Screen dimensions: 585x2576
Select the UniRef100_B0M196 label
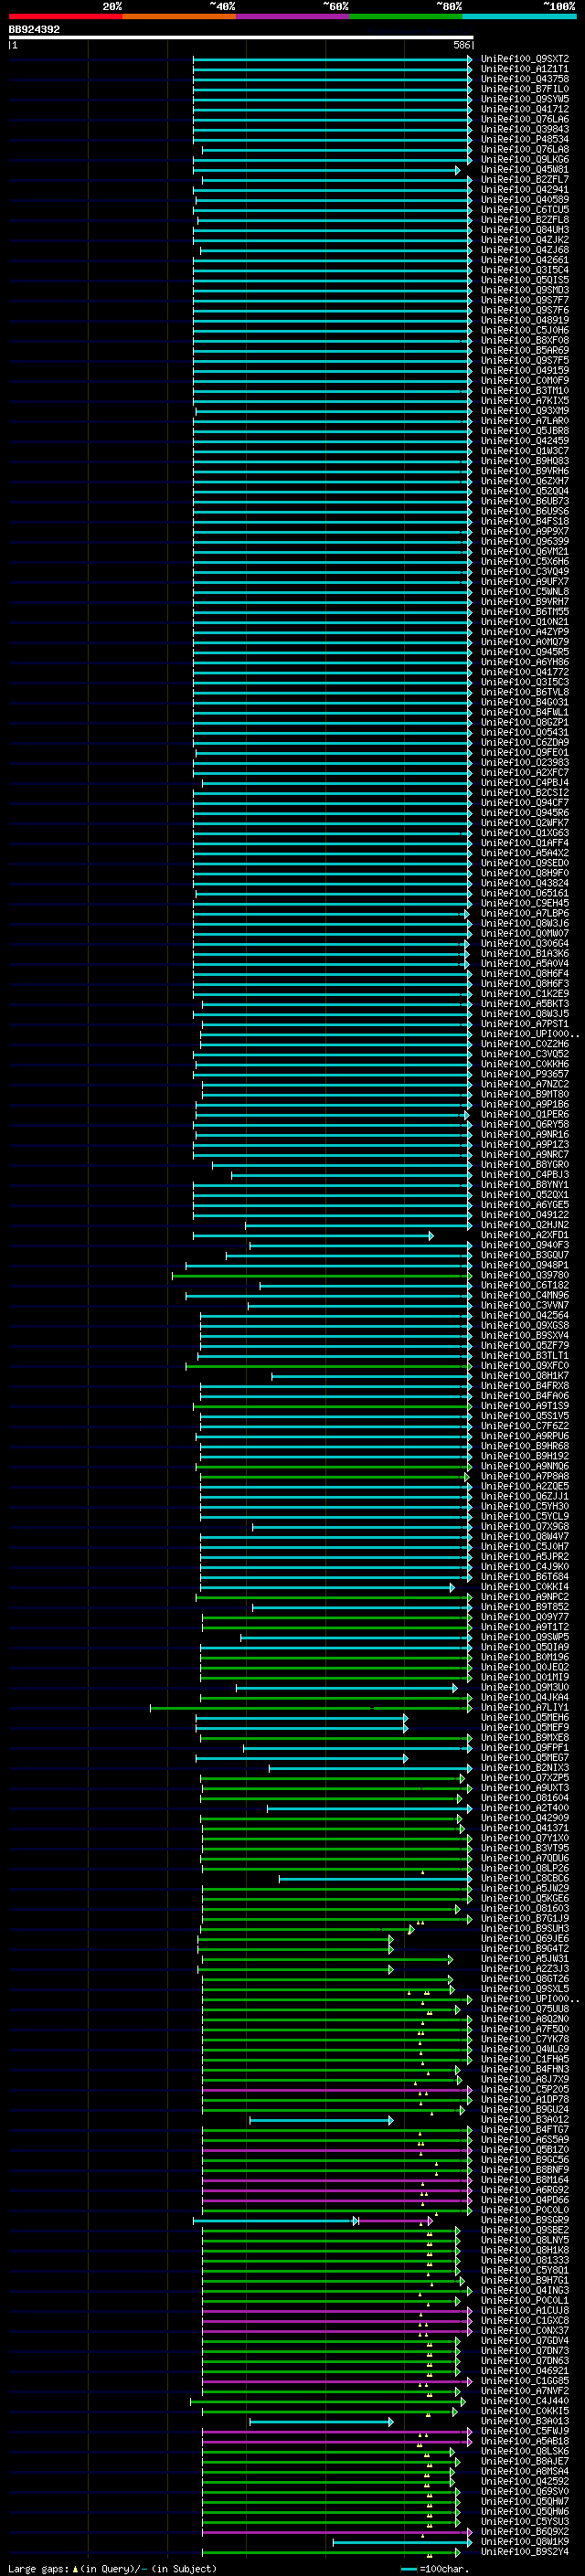(524, 1657)
